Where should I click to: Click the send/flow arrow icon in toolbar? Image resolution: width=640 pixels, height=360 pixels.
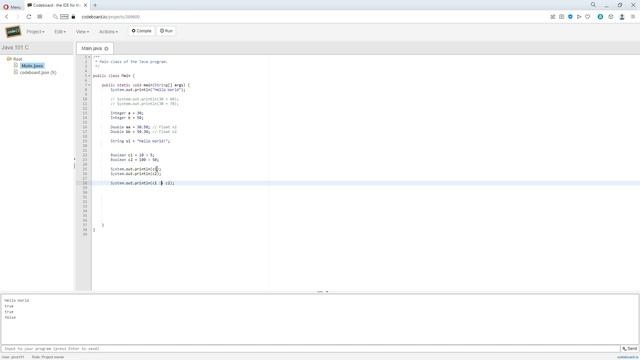(579, 17)
